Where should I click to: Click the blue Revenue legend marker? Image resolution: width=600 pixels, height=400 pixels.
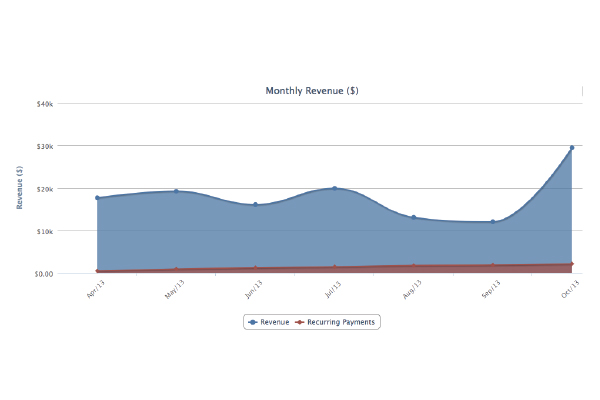253,322
